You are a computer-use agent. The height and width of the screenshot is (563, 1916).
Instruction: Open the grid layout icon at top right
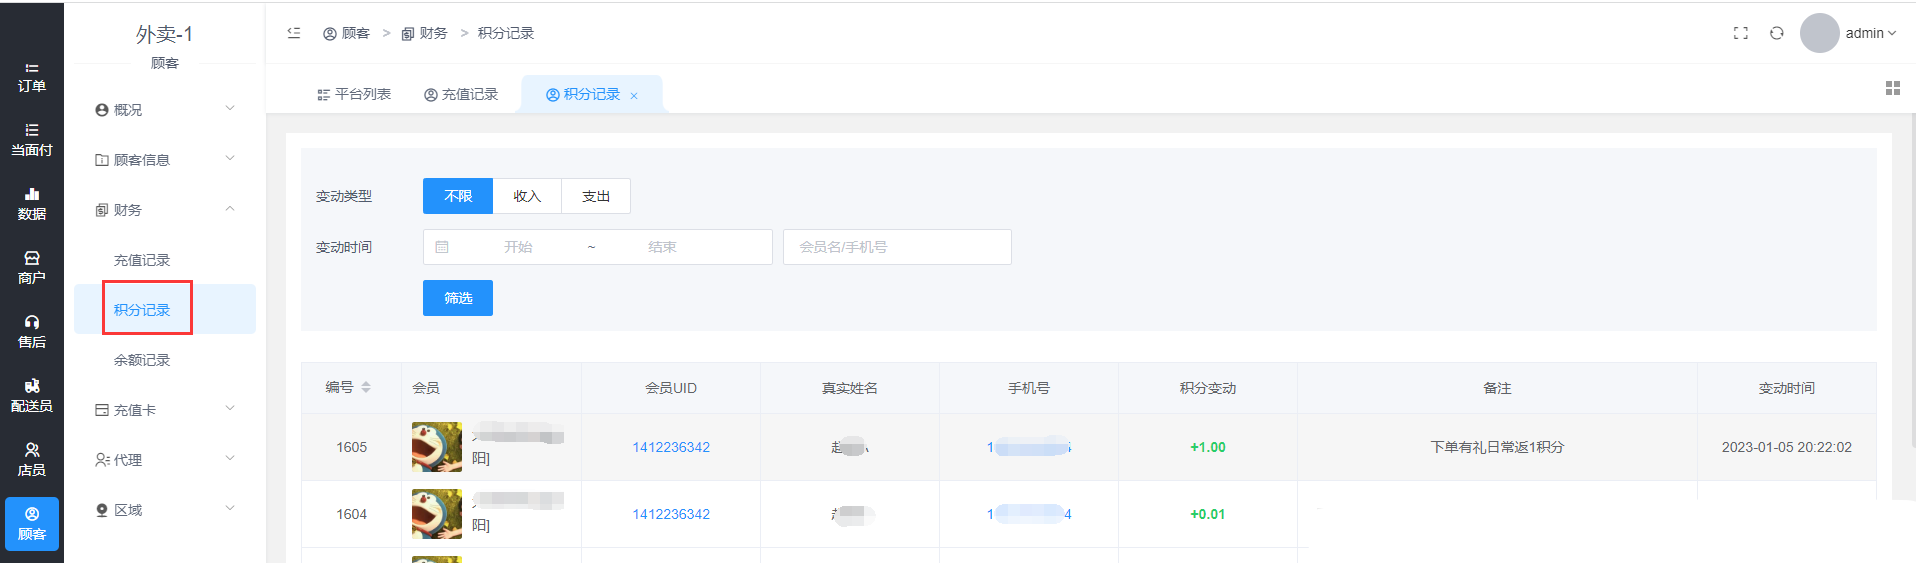(x=1892, y=88)
